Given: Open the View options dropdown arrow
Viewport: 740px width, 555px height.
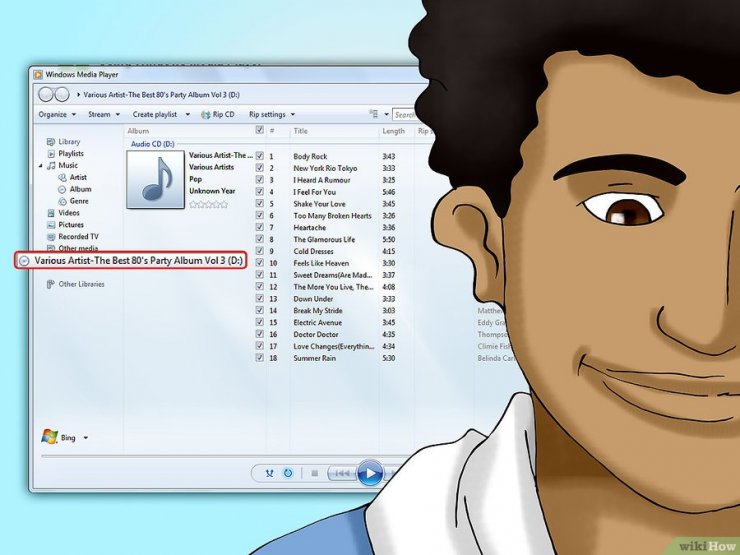Looking at the screenshot, I should pyautogui.click(x=386, y=115).
